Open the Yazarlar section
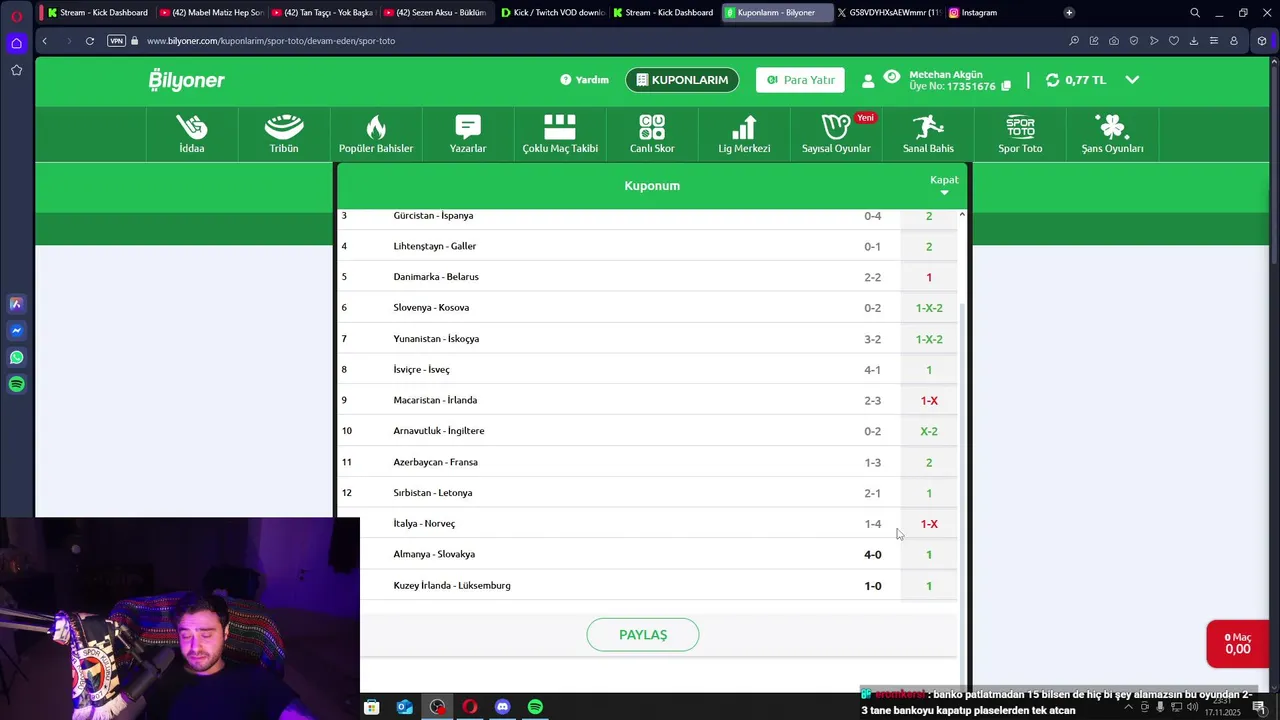The width and height of the screenshot is (1280, 720). pyautogui.click(x=468, y=134)
